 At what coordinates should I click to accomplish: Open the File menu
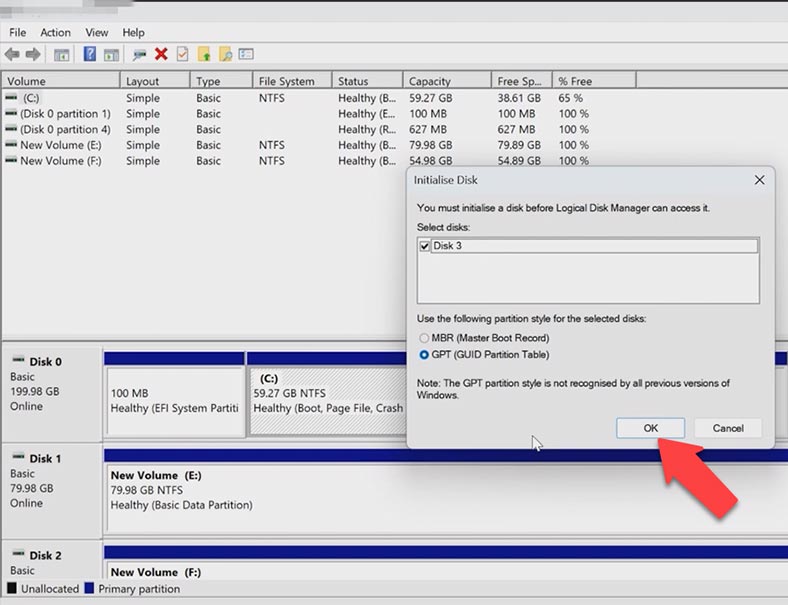pyautogui.click(x=18, y=32)
